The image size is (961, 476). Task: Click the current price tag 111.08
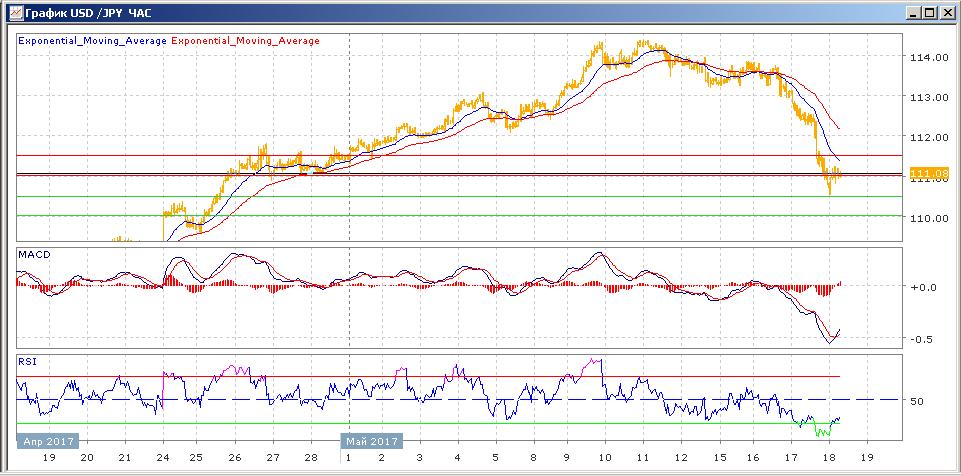tap(929, 173)
